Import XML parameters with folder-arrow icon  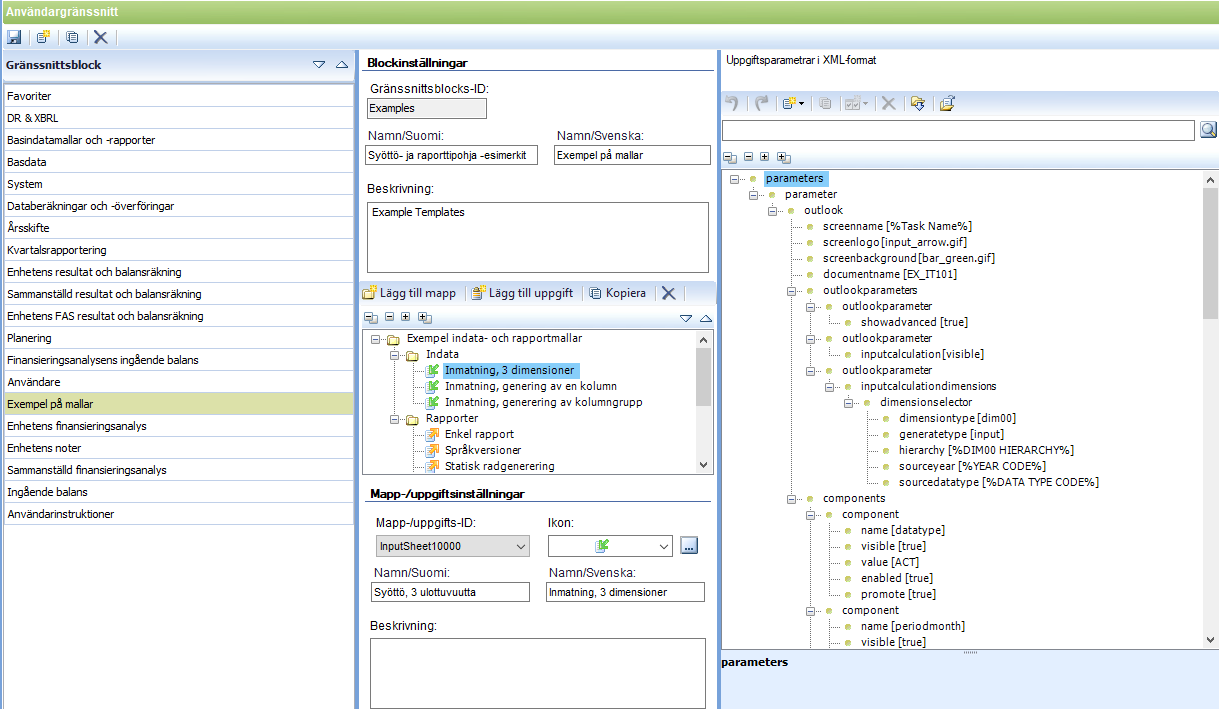click(917, 103)
